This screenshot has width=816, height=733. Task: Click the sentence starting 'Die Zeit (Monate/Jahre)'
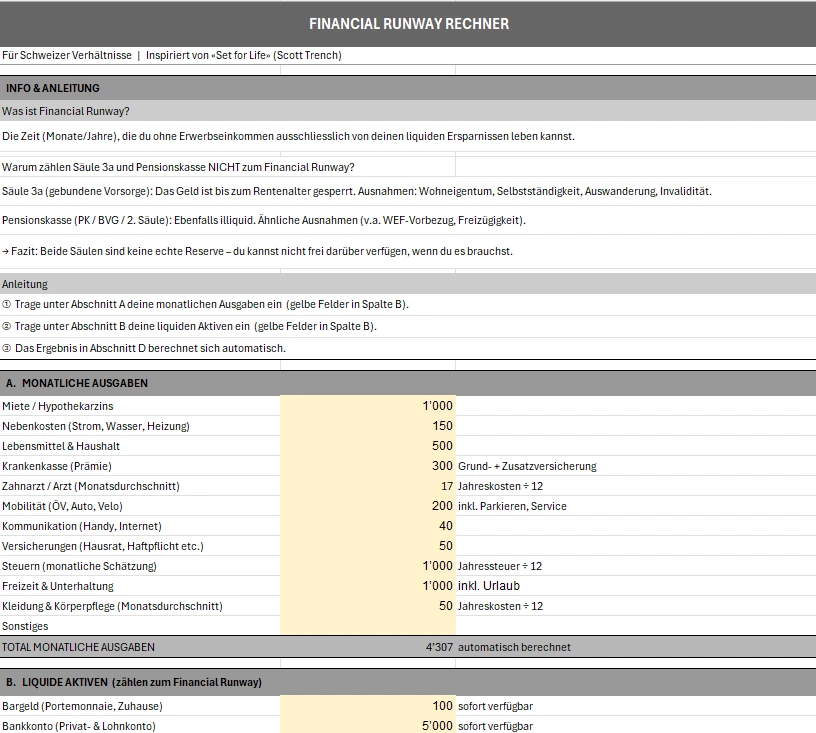288,136
